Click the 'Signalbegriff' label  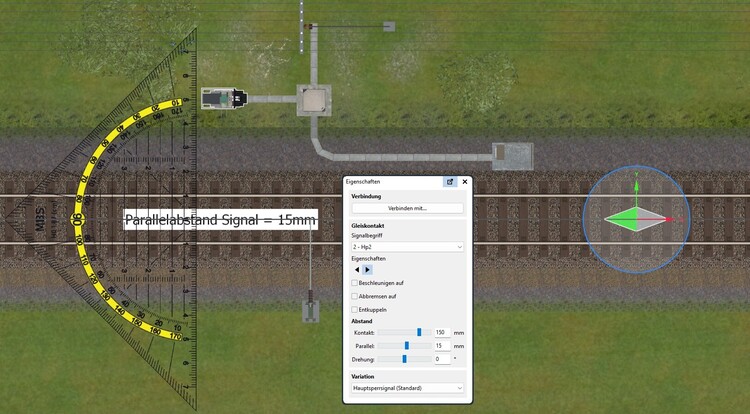[367, 236]
